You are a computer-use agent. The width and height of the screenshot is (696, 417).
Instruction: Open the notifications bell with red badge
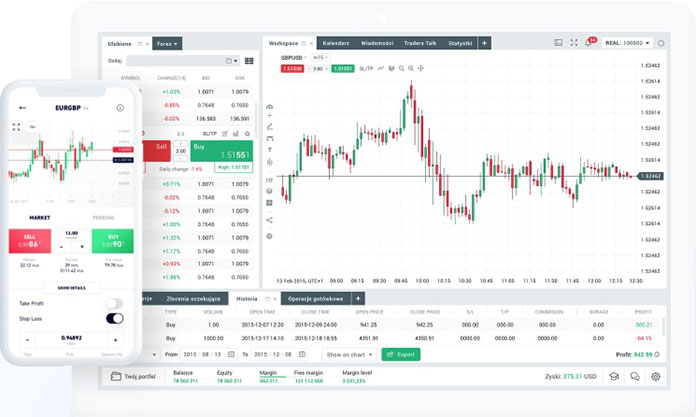tap(589, 44)
